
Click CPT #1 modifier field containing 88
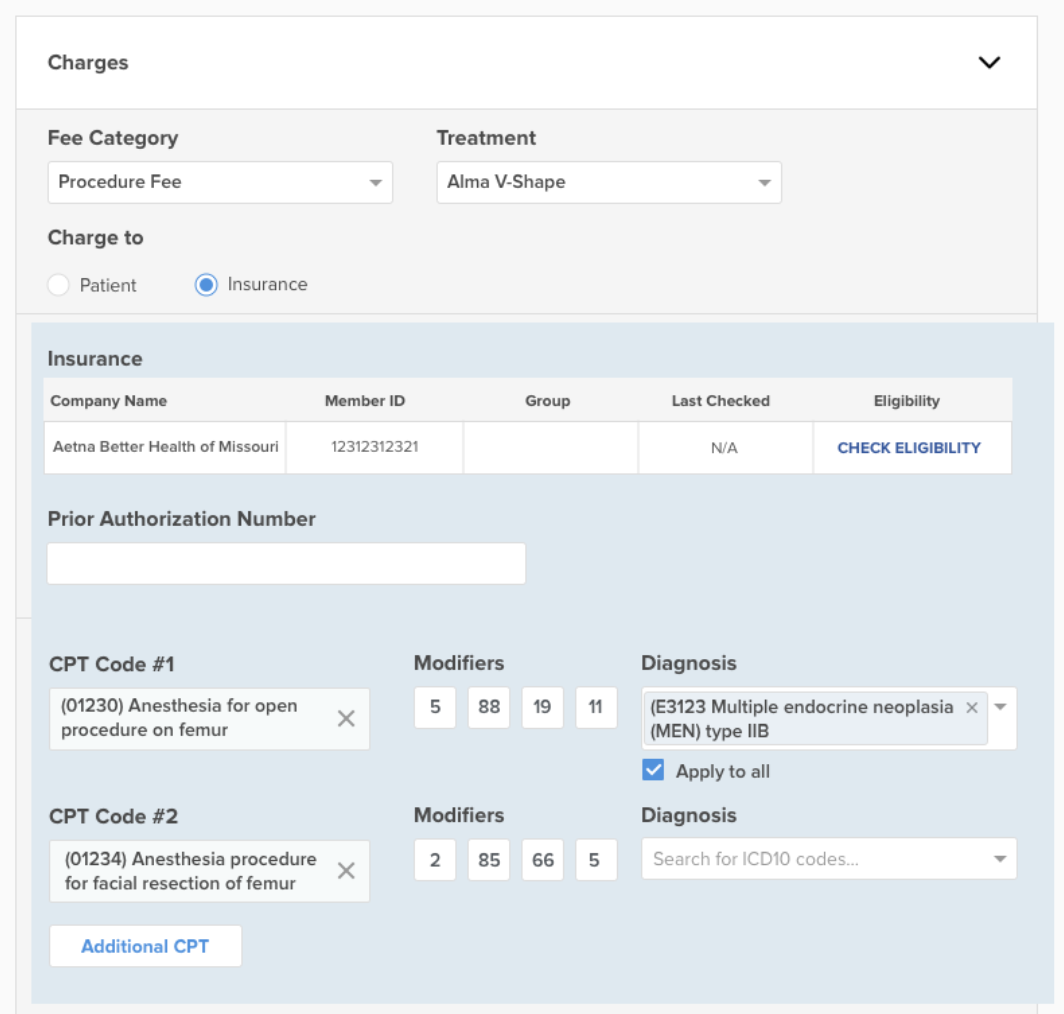489,707
